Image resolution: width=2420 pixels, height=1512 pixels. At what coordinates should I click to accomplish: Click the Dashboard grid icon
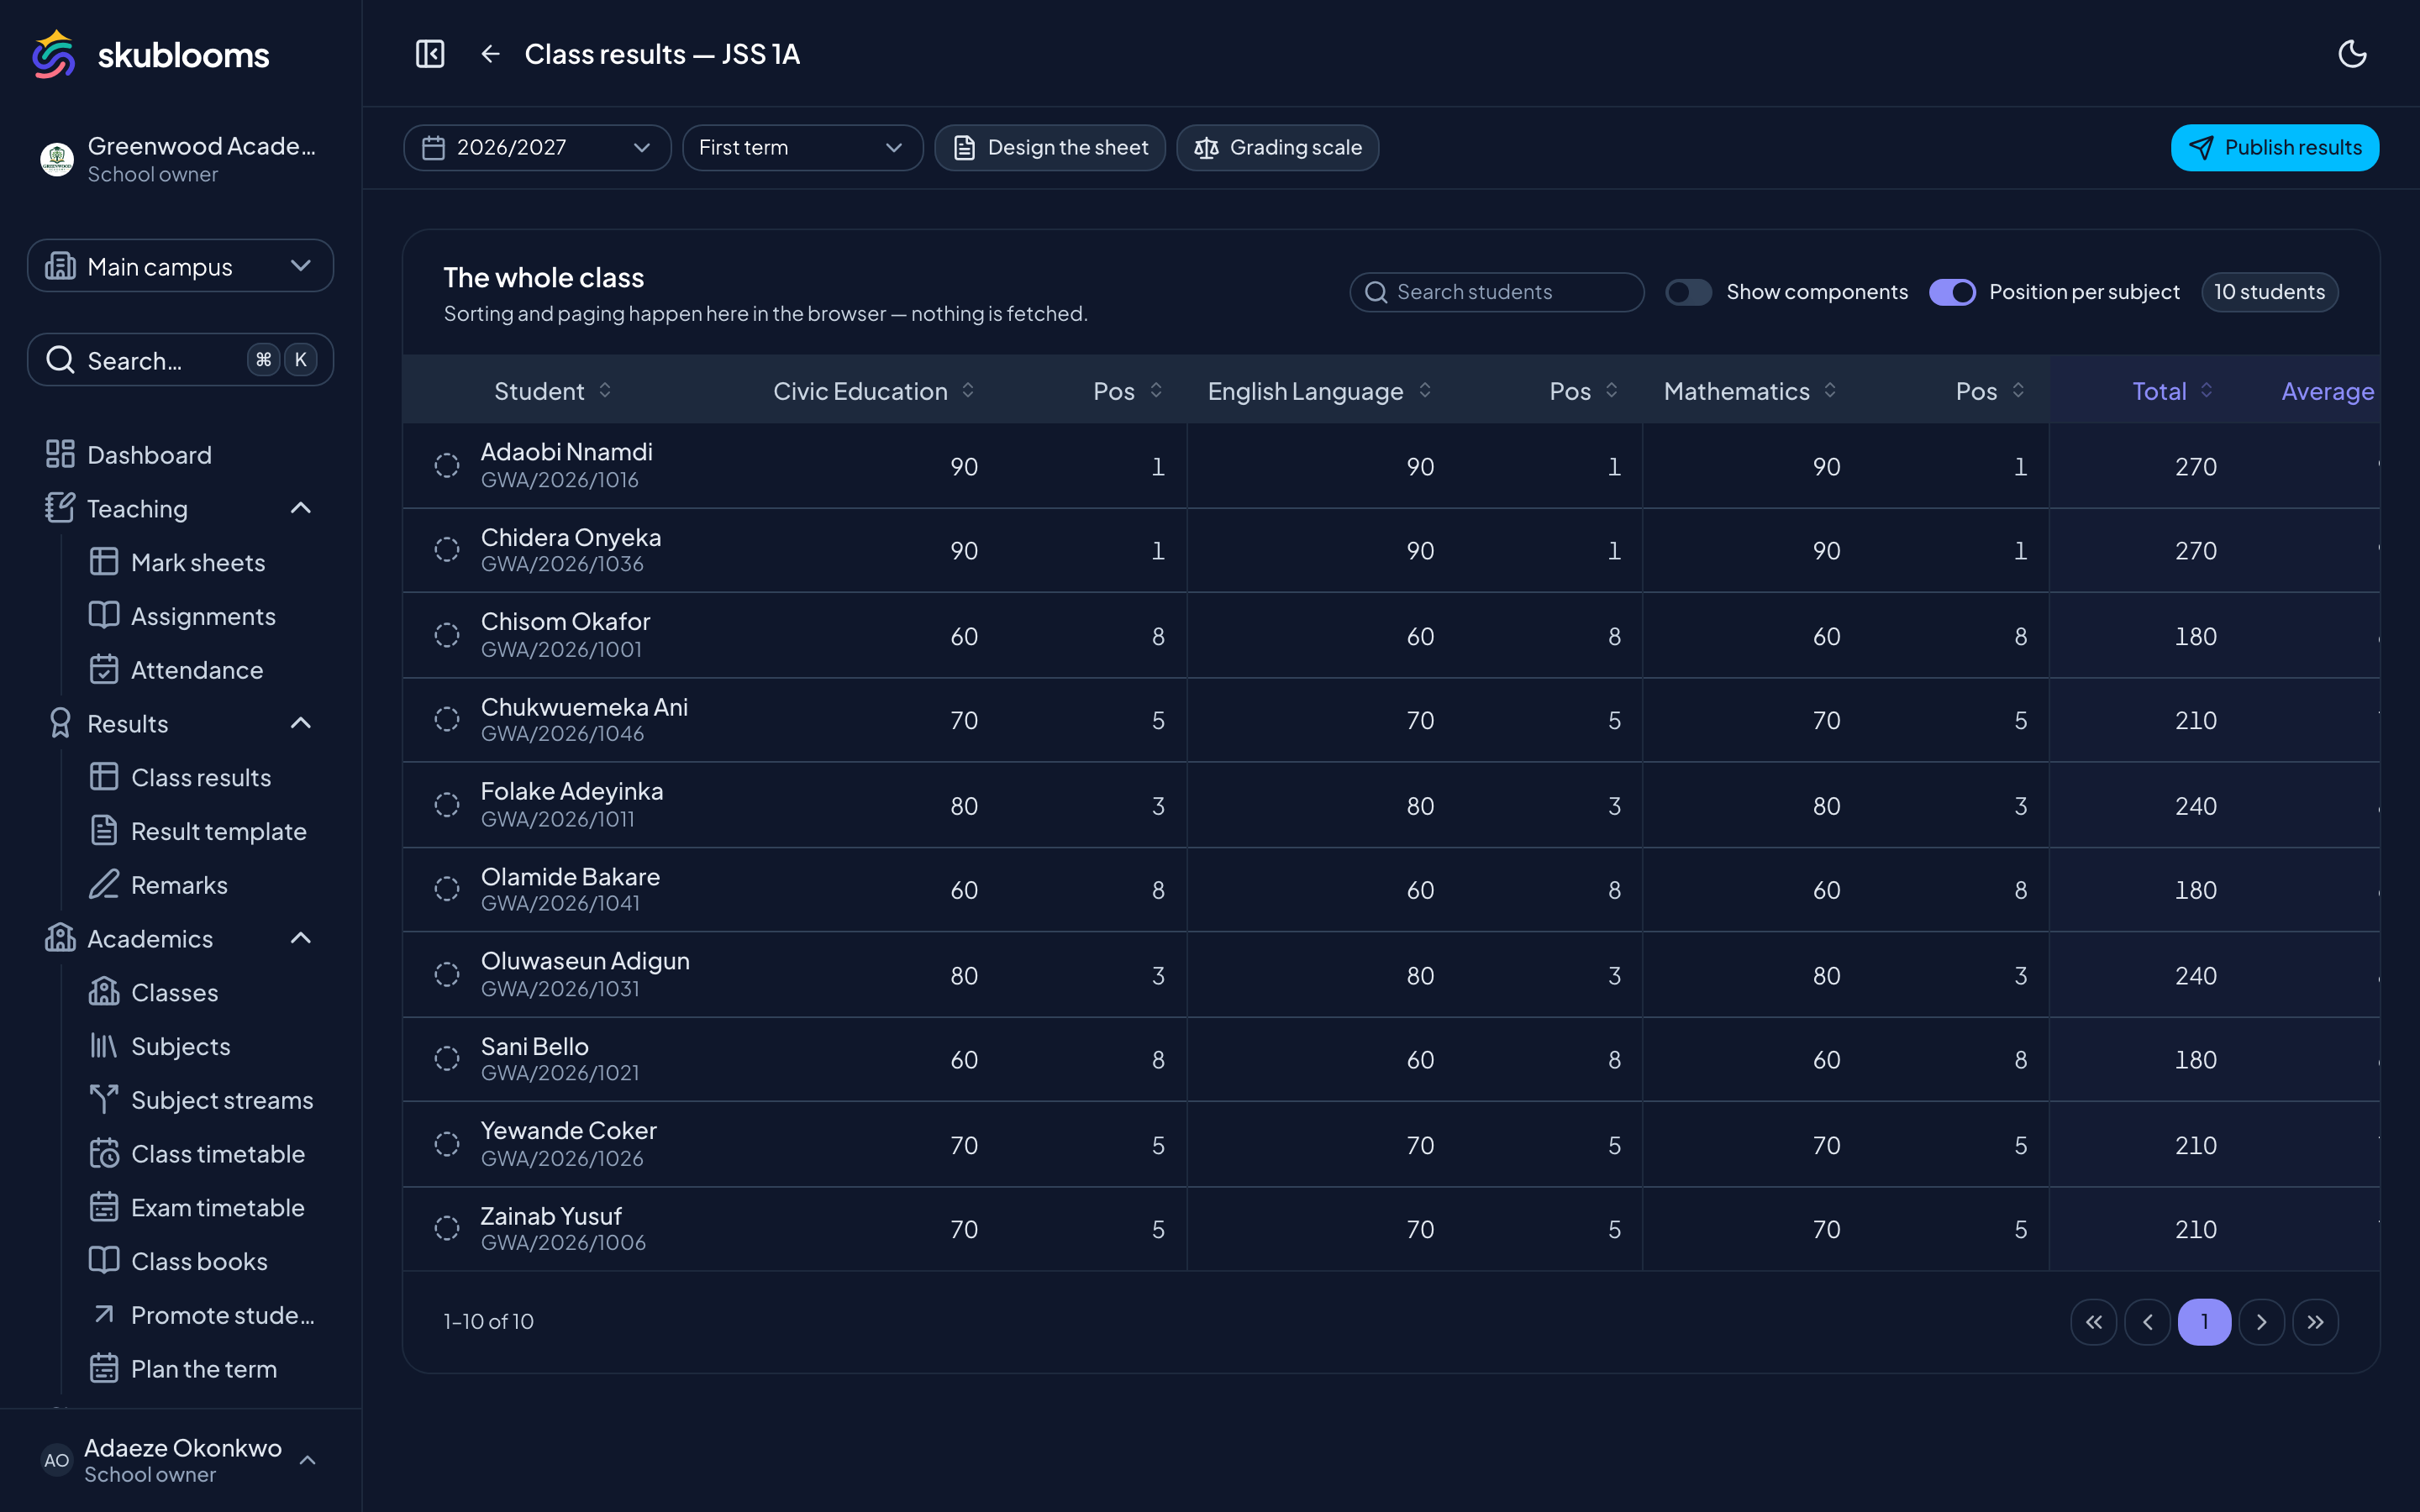click(60, 454)
